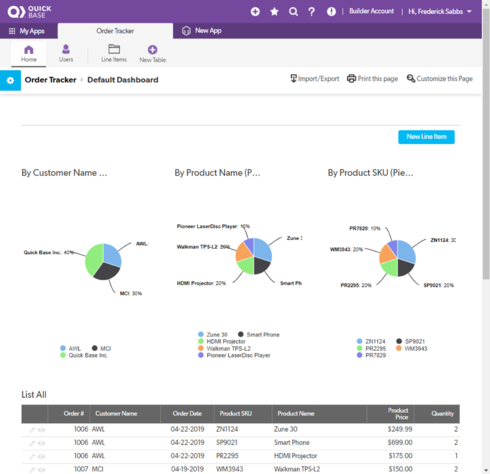Viewport: 490px width, 474px height.
Task: Toggle Zune 30 legend item
Action: pyautogui.click(x=213, y=334)
